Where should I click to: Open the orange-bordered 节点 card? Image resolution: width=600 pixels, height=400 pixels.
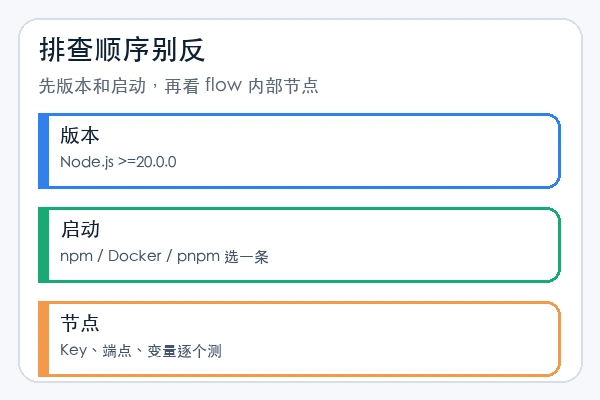pos(299,339)
